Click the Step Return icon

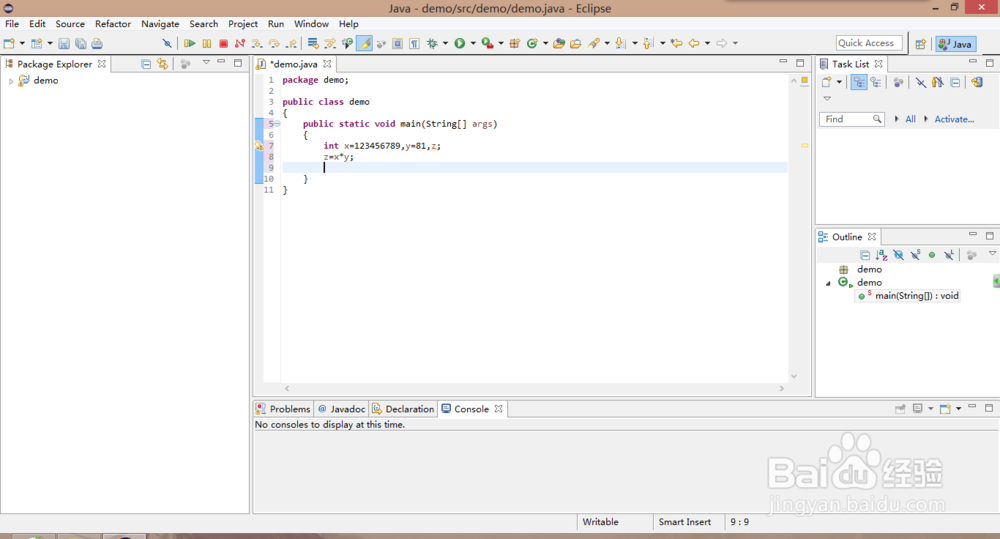coord(291,43)
